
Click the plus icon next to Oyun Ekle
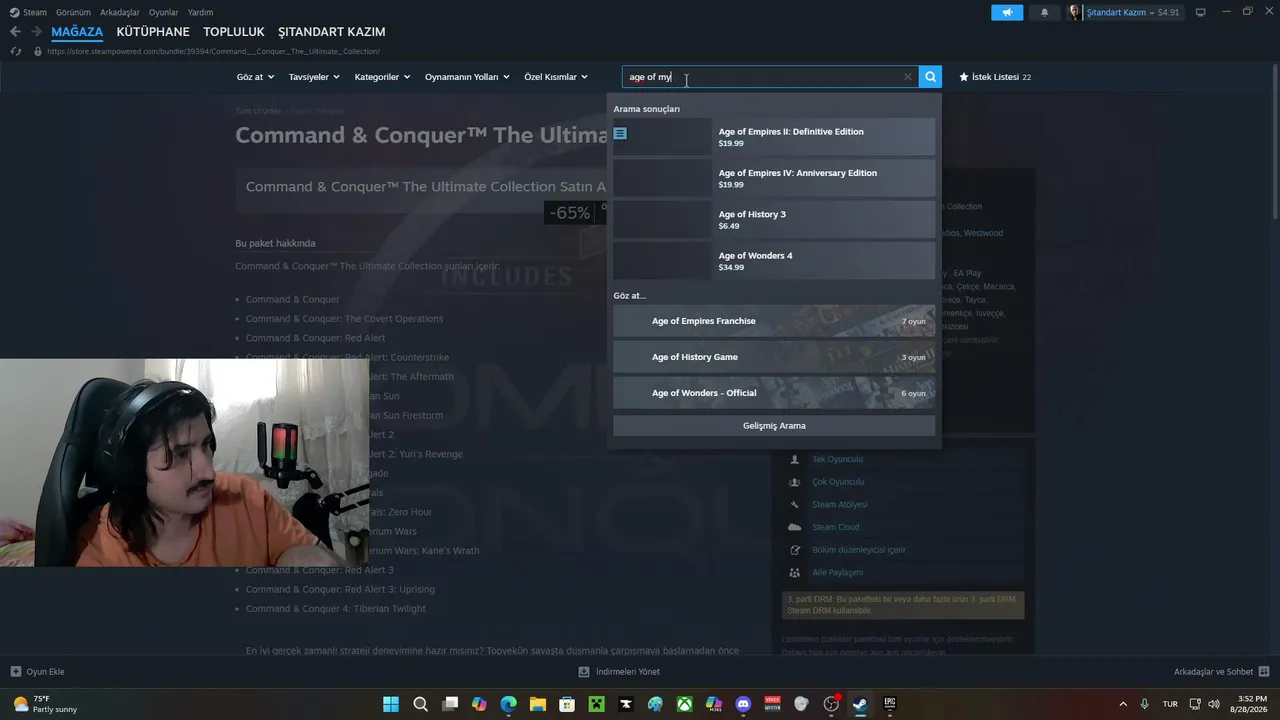15,672
